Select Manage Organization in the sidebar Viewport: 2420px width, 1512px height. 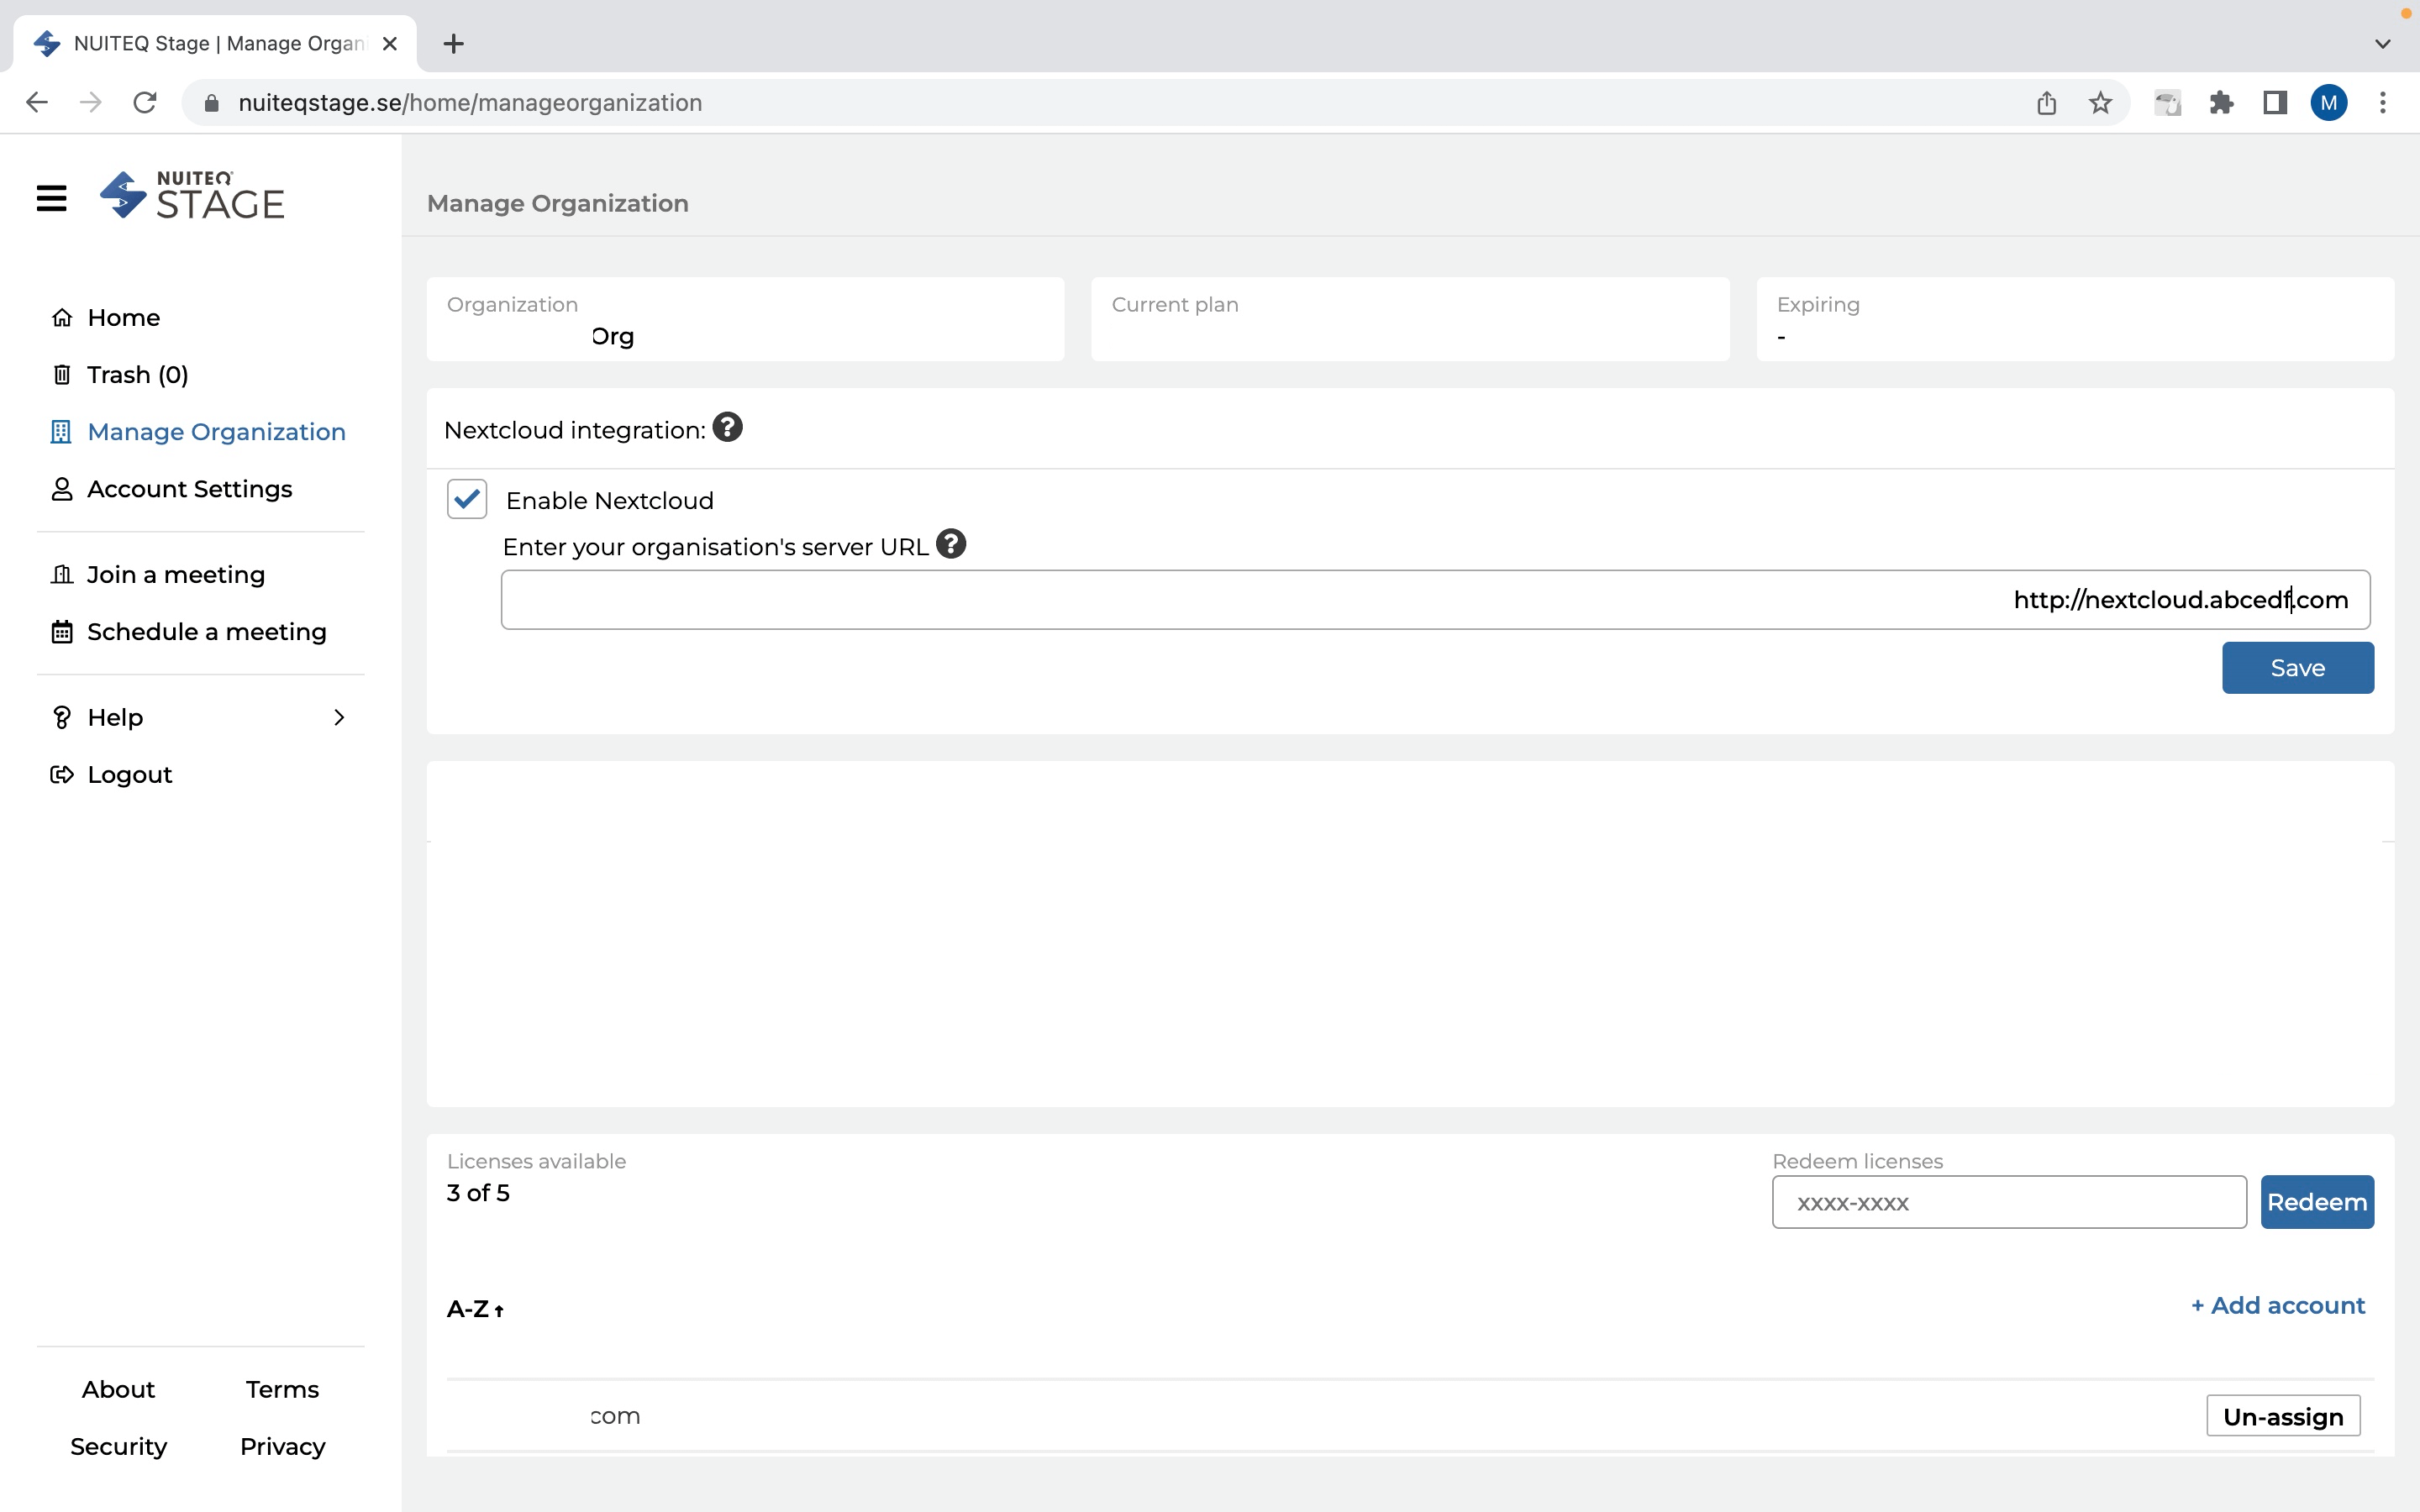tap(216, 431)
